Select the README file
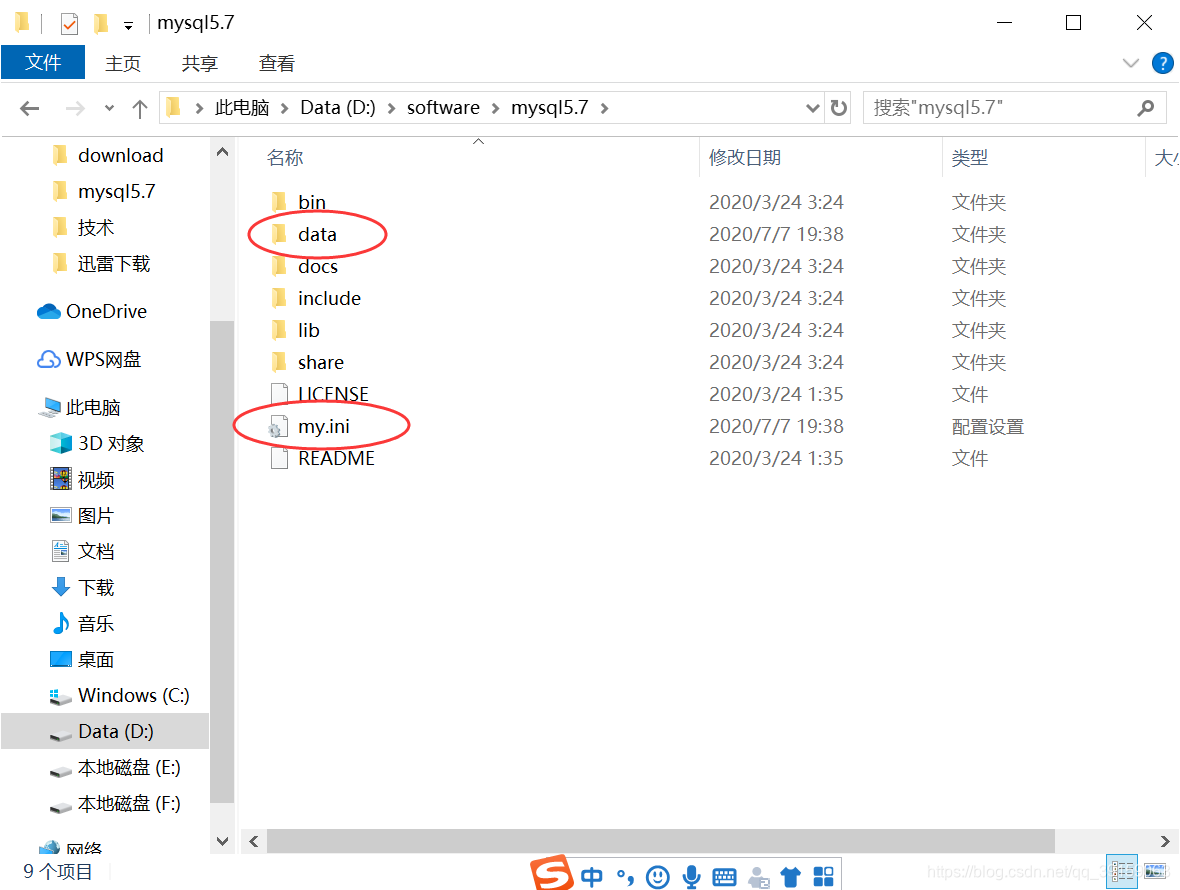The width and height of the screenshot is (1180, 890). 336,458
